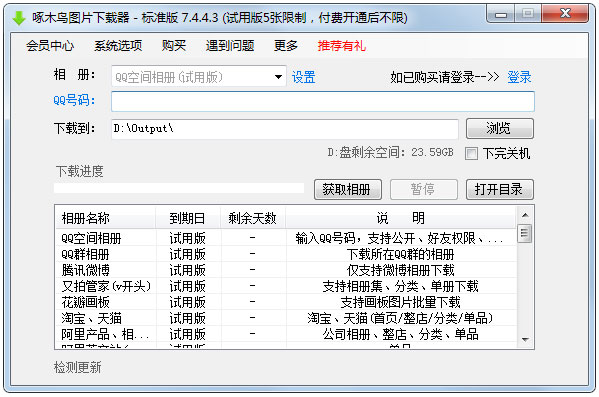Open the 遇到问题 menu
The image size is (599, 397).
point(230,46)
